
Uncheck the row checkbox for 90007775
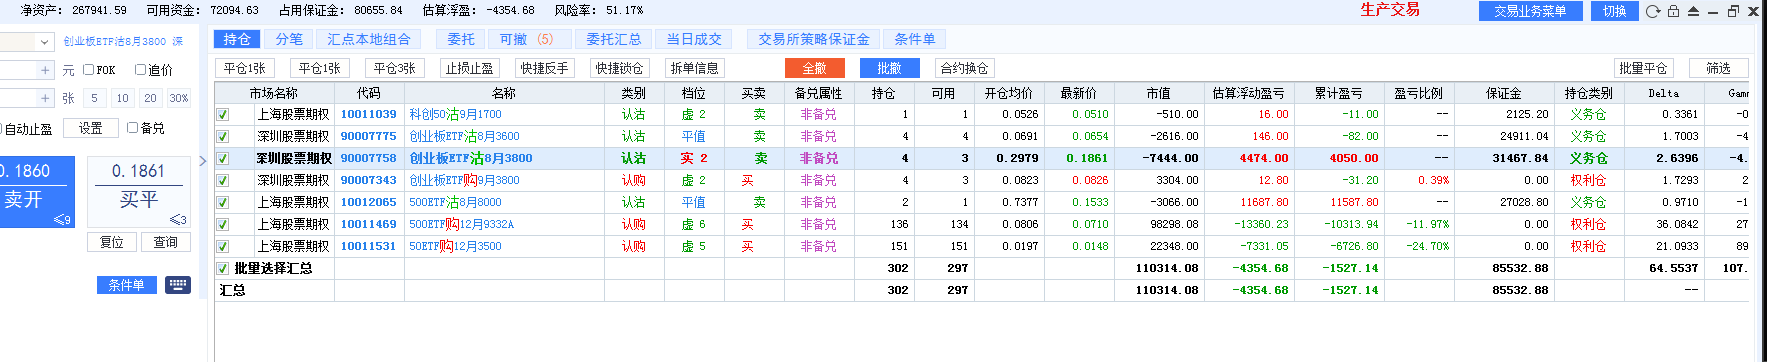pos(223,137)
